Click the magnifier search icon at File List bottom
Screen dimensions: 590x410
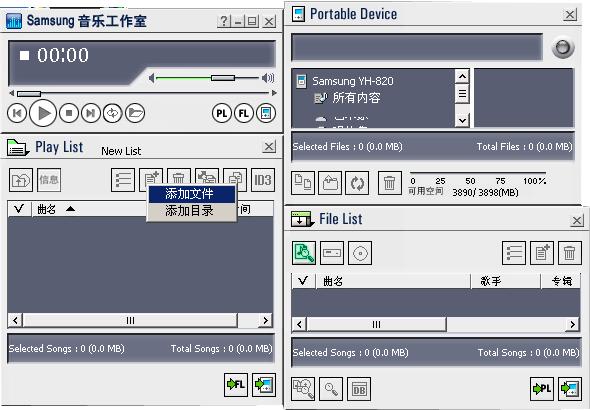click(x=331, y=389)
